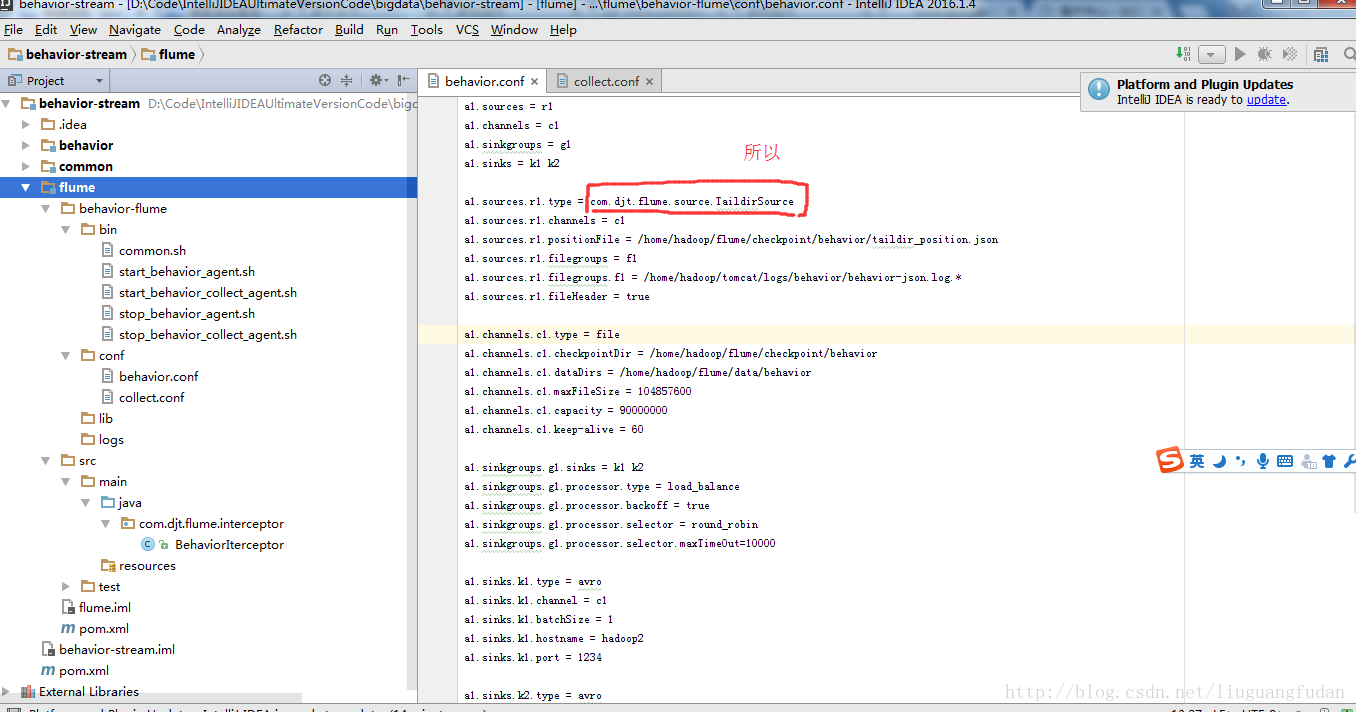The image size is (1356, 712).
Task: Close the collect.conf editor tab
Action: pos(649,82)
